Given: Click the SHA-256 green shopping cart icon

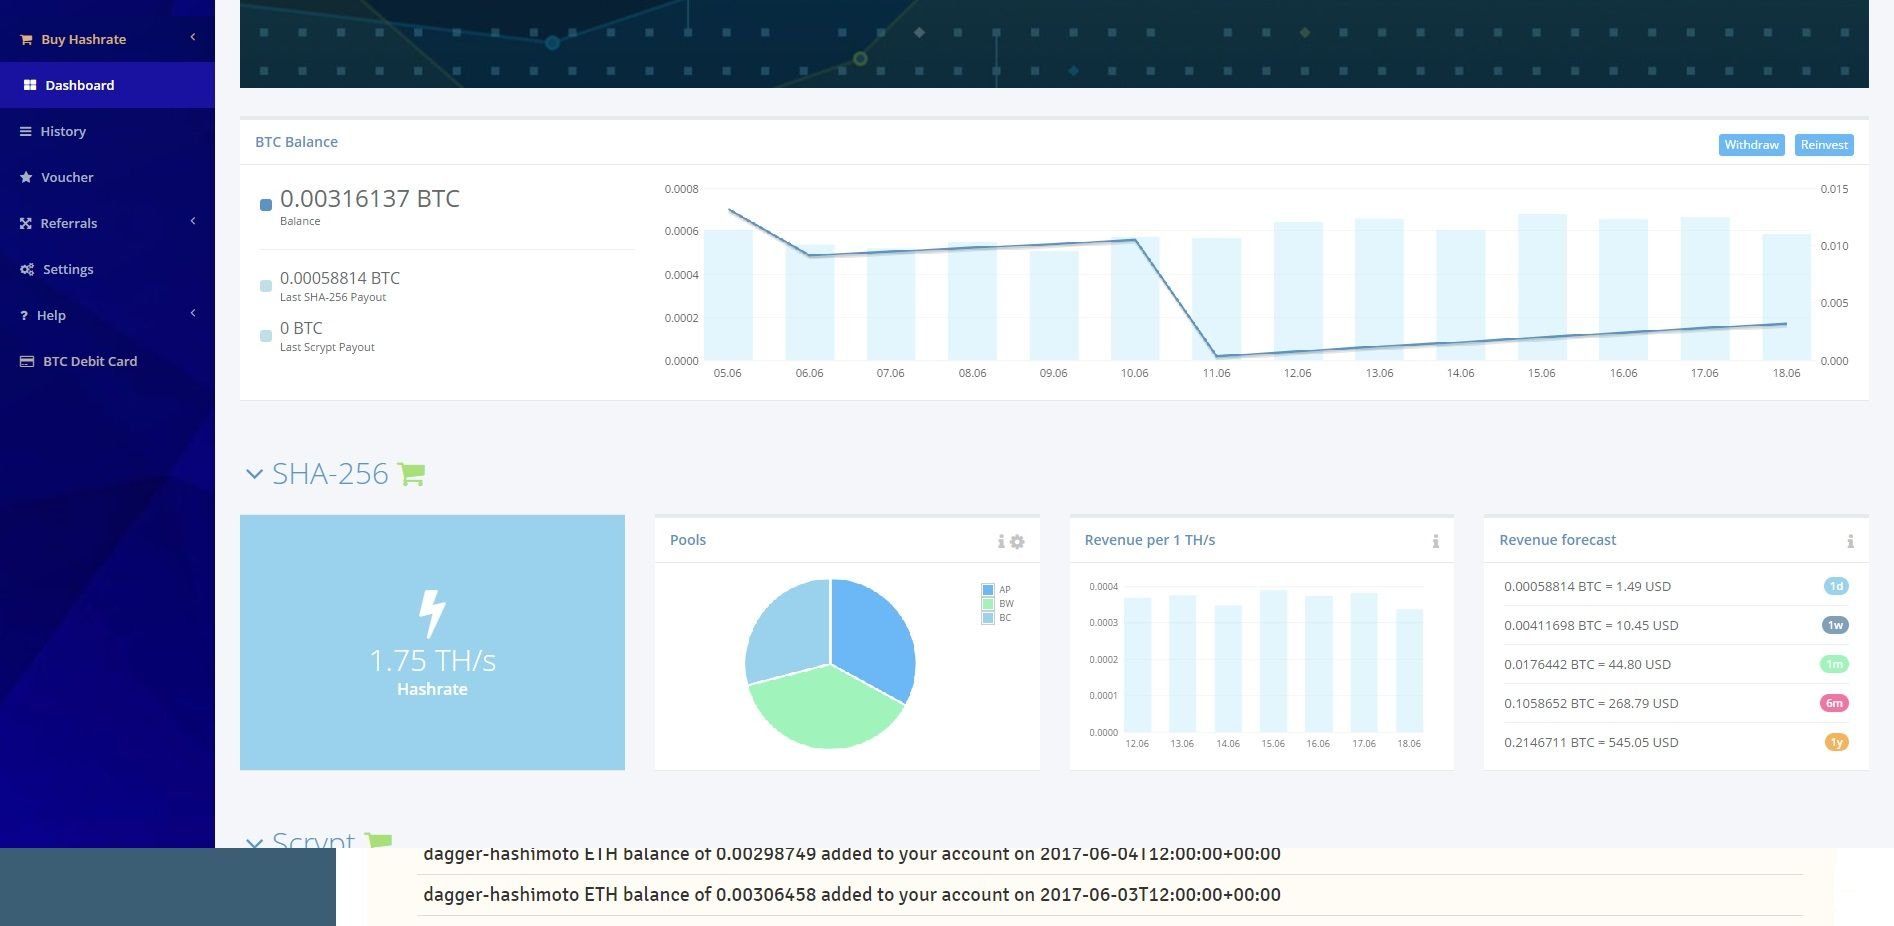Looking at the screenshot, I should point(411,474).
